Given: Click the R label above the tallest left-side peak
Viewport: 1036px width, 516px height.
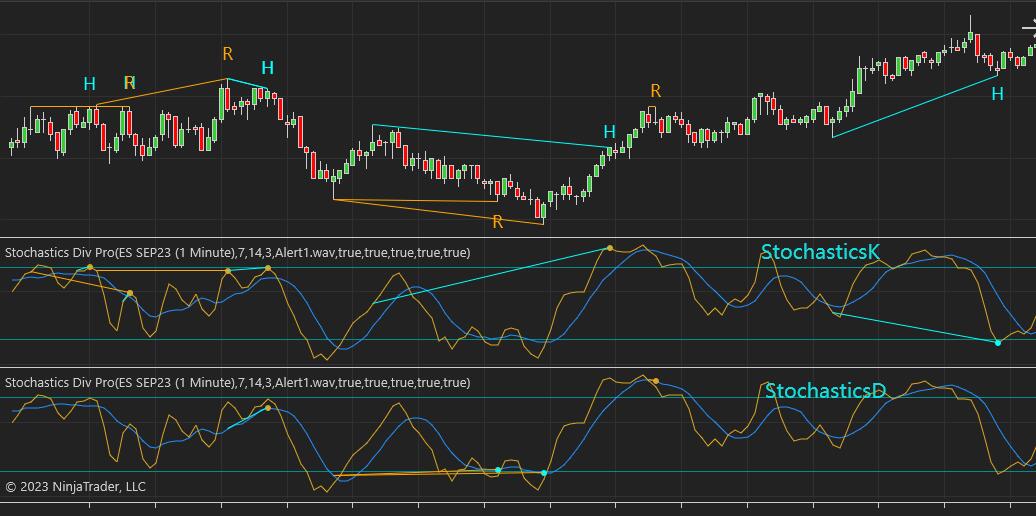Looking at the screenshot, I should (227, 54).
